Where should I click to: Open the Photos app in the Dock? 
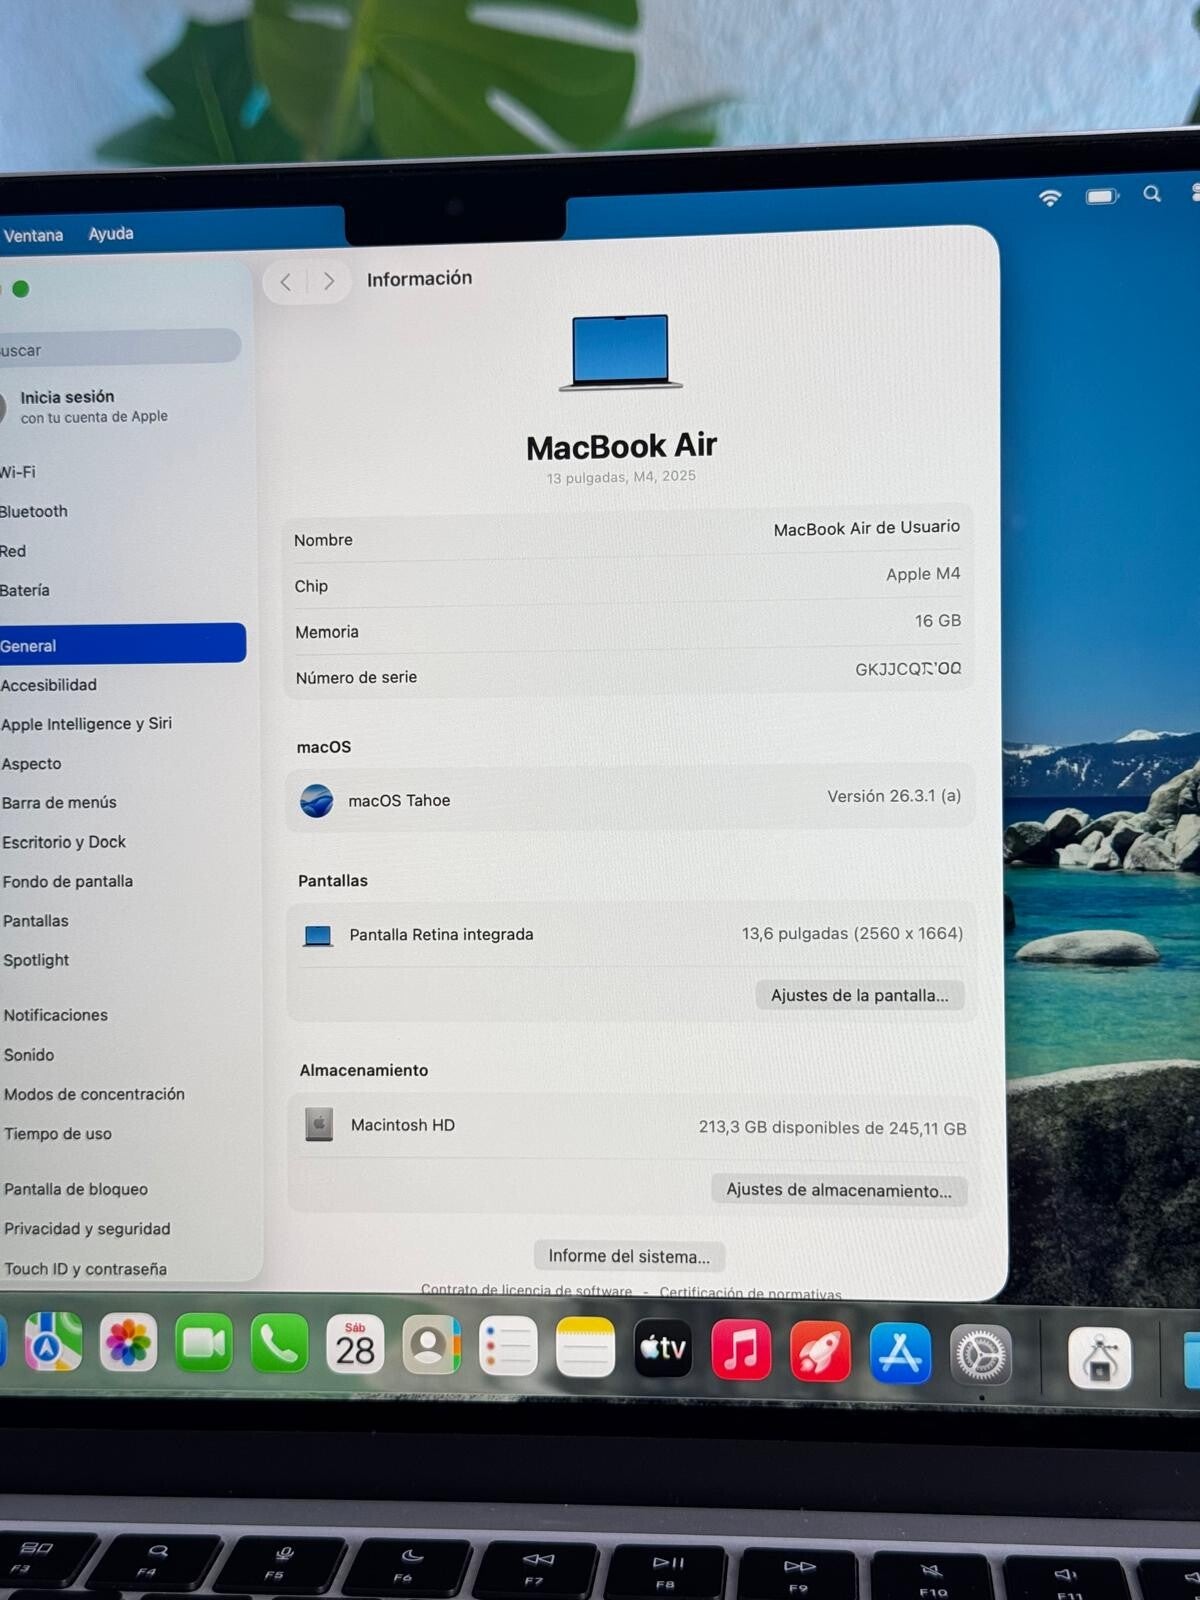tap(128, 1342)
